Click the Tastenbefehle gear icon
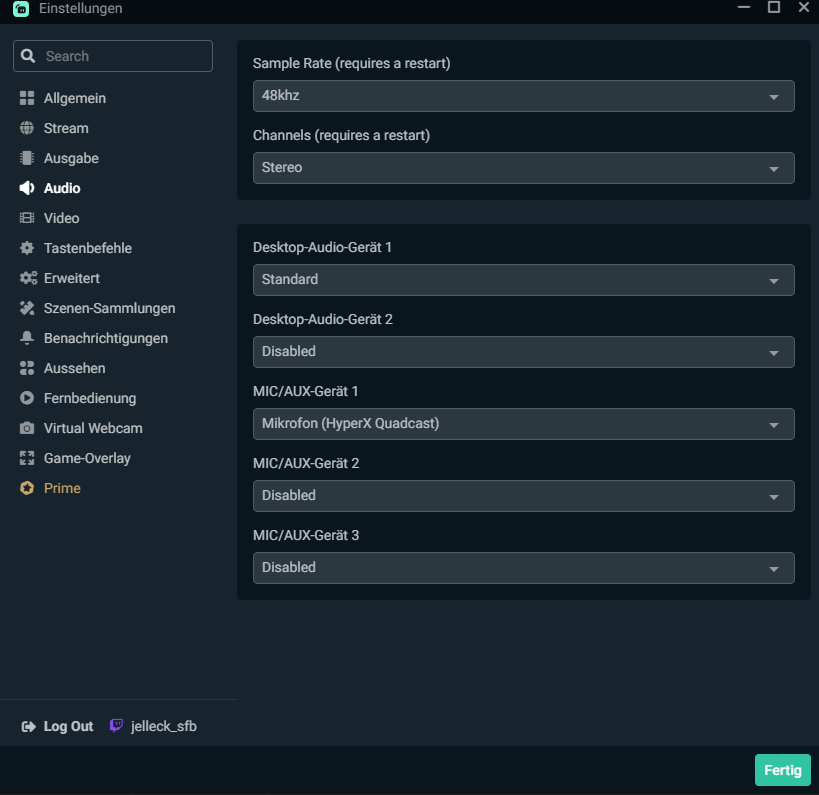Viewport: 819px width, 795px height. coord(27,248)
